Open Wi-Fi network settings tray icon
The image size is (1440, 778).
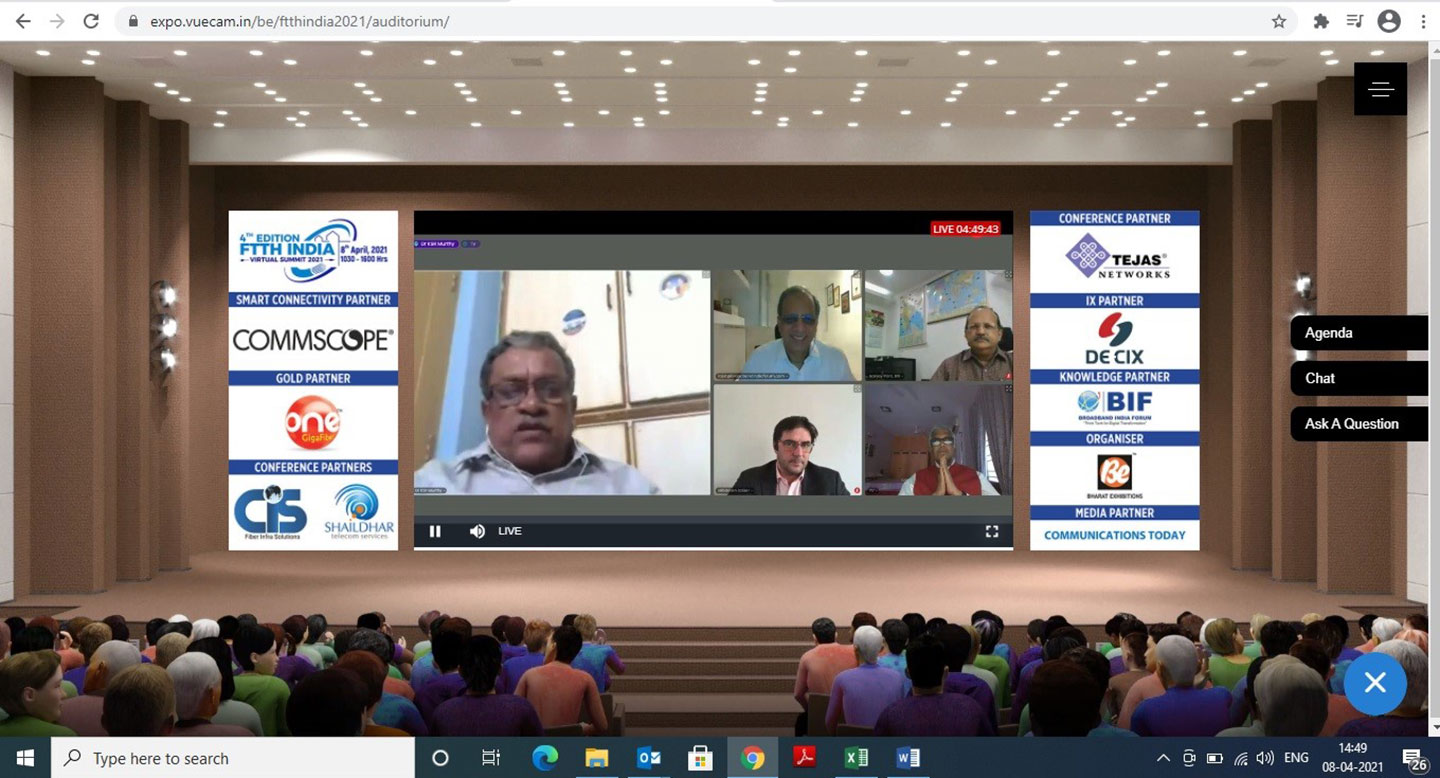click(1240, 758)
